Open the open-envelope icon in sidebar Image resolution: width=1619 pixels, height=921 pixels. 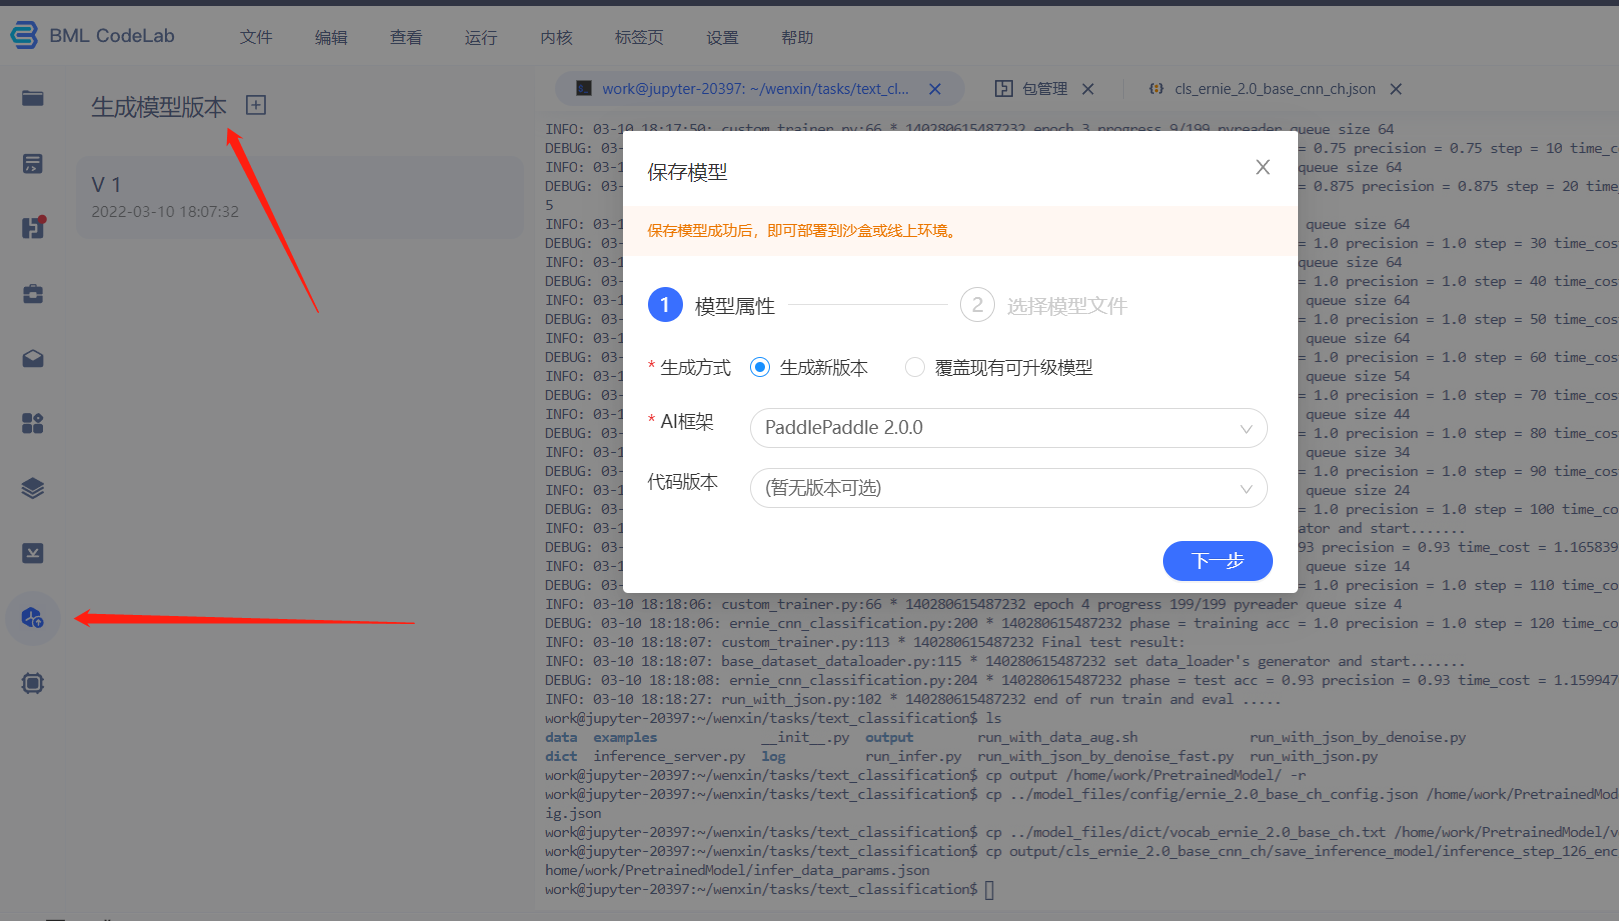coord(33,358)
